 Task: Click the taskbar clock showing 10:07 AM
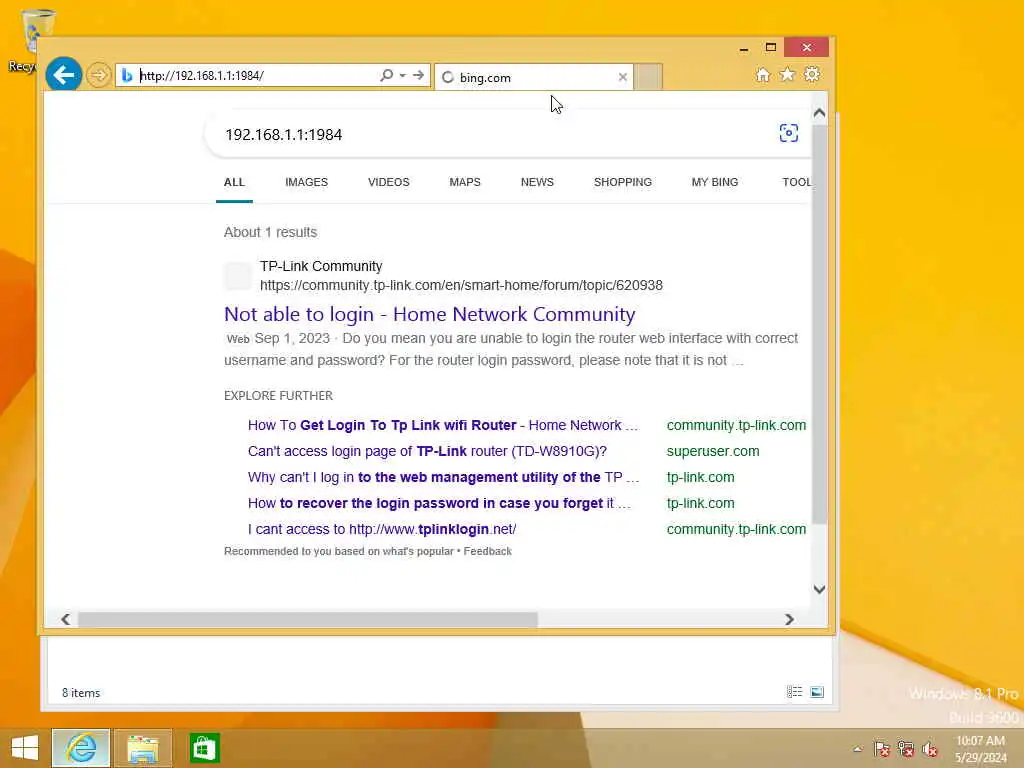(980, 749)
